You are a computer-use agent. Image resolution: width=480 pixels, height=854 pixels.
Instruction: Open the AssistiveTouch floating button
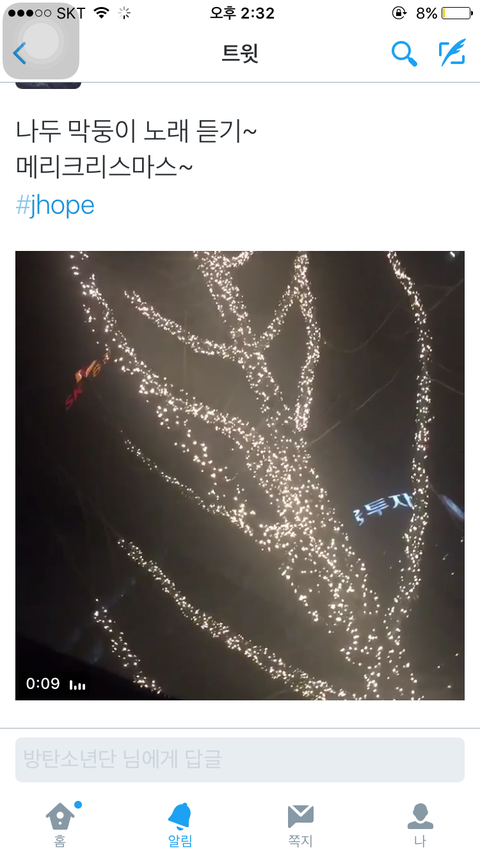pos(41,41)
